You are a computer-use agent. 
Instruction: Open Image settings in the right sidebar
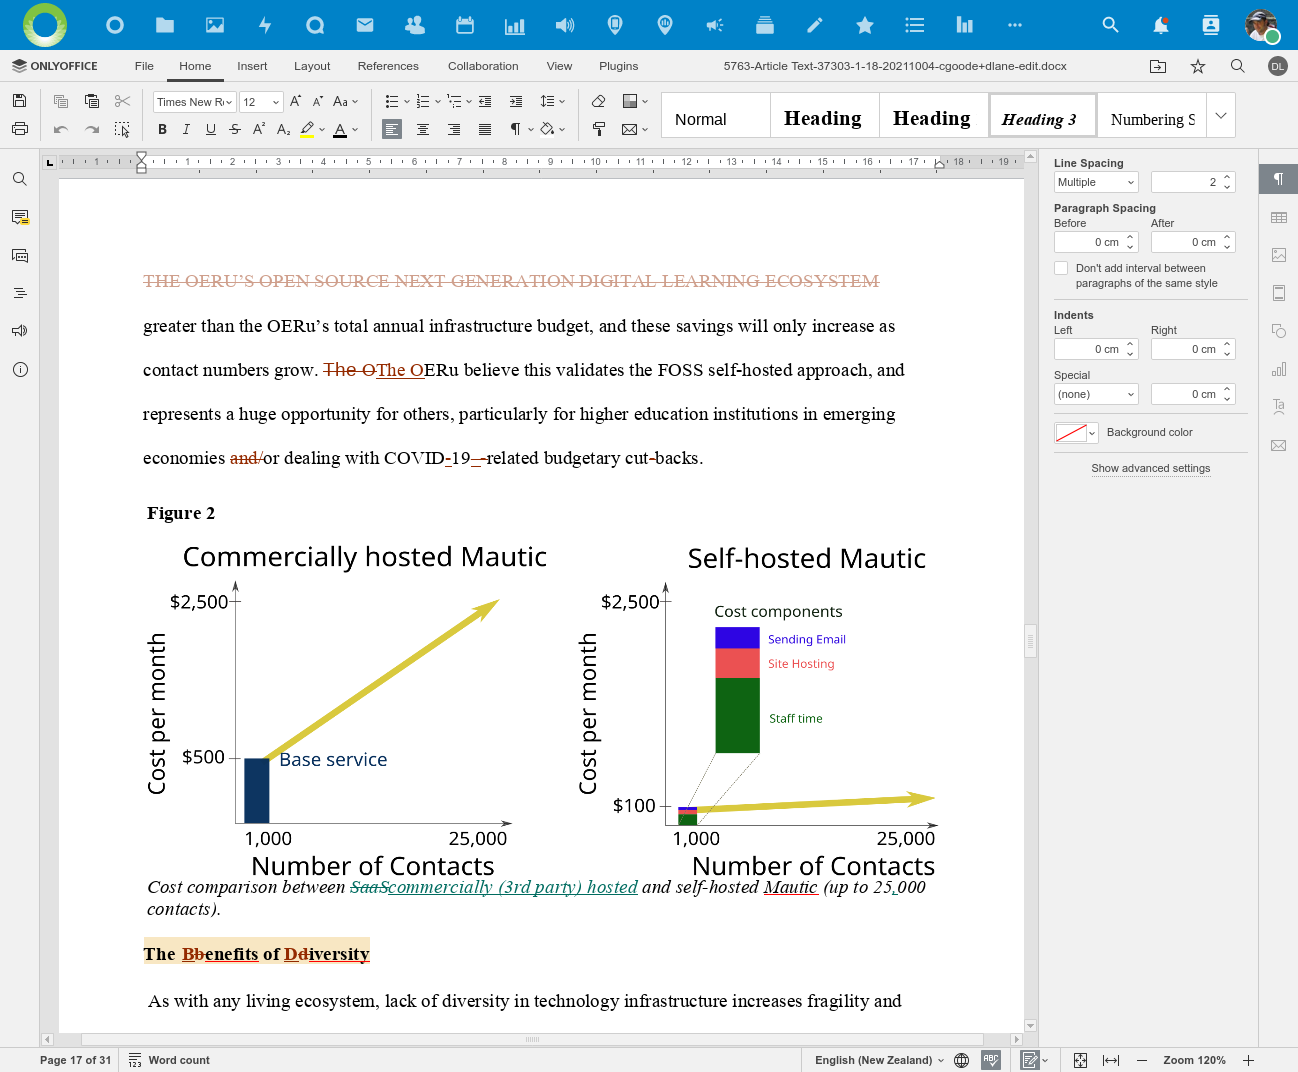(x=1279, y=255)
